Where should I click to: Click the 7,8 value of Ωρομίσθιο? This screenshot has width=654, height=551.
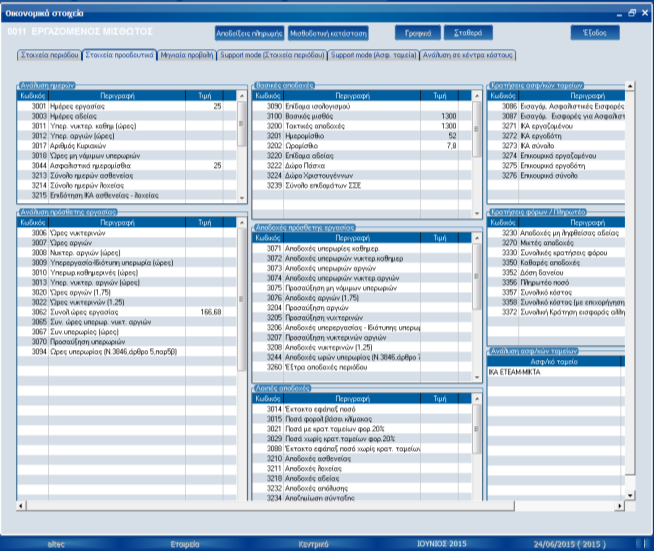[451, 146]
